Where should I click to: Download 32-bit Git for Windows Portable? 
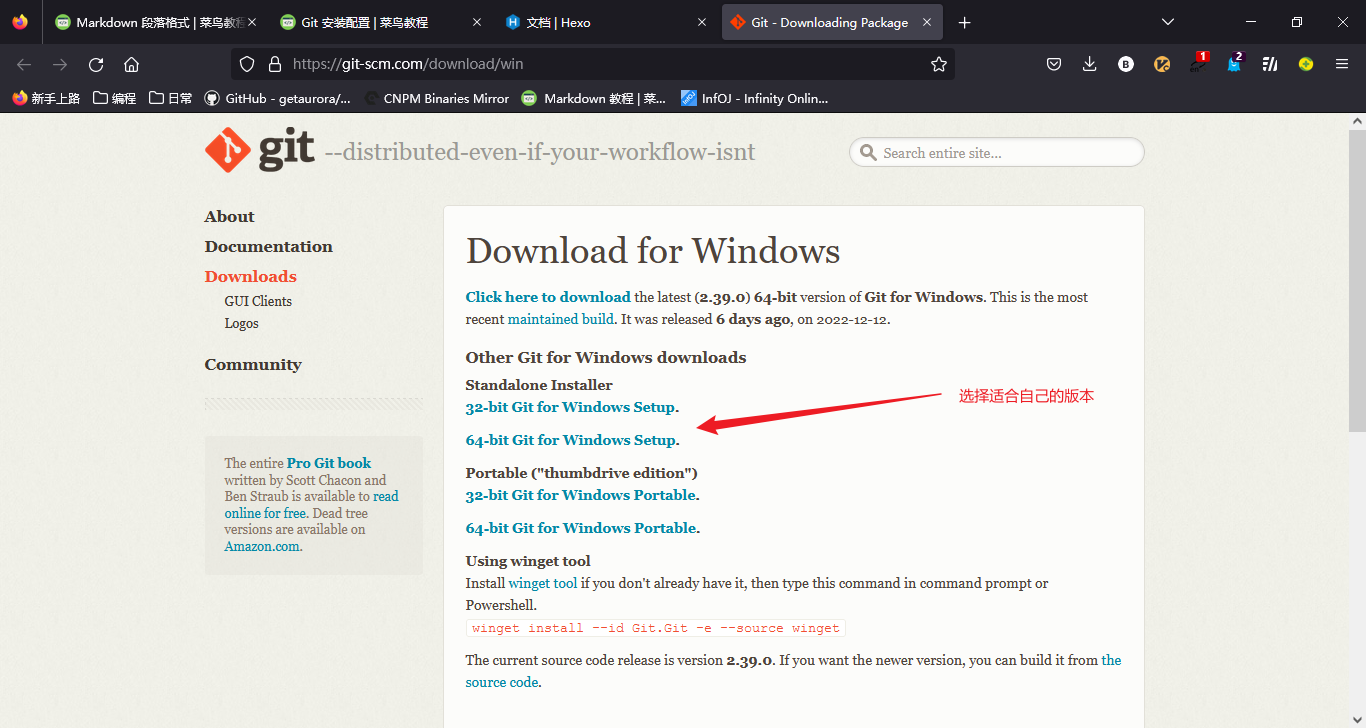point(580,495)
